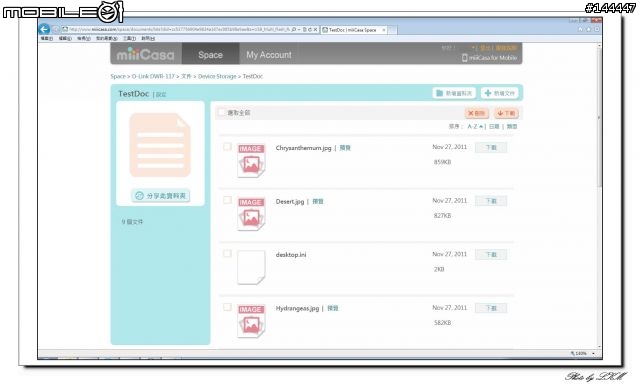Click the D-Link DWR-117 breadcrumb link
Image resolution: width=640 pixels, height=388 pixels.
[x=153, y=76]
